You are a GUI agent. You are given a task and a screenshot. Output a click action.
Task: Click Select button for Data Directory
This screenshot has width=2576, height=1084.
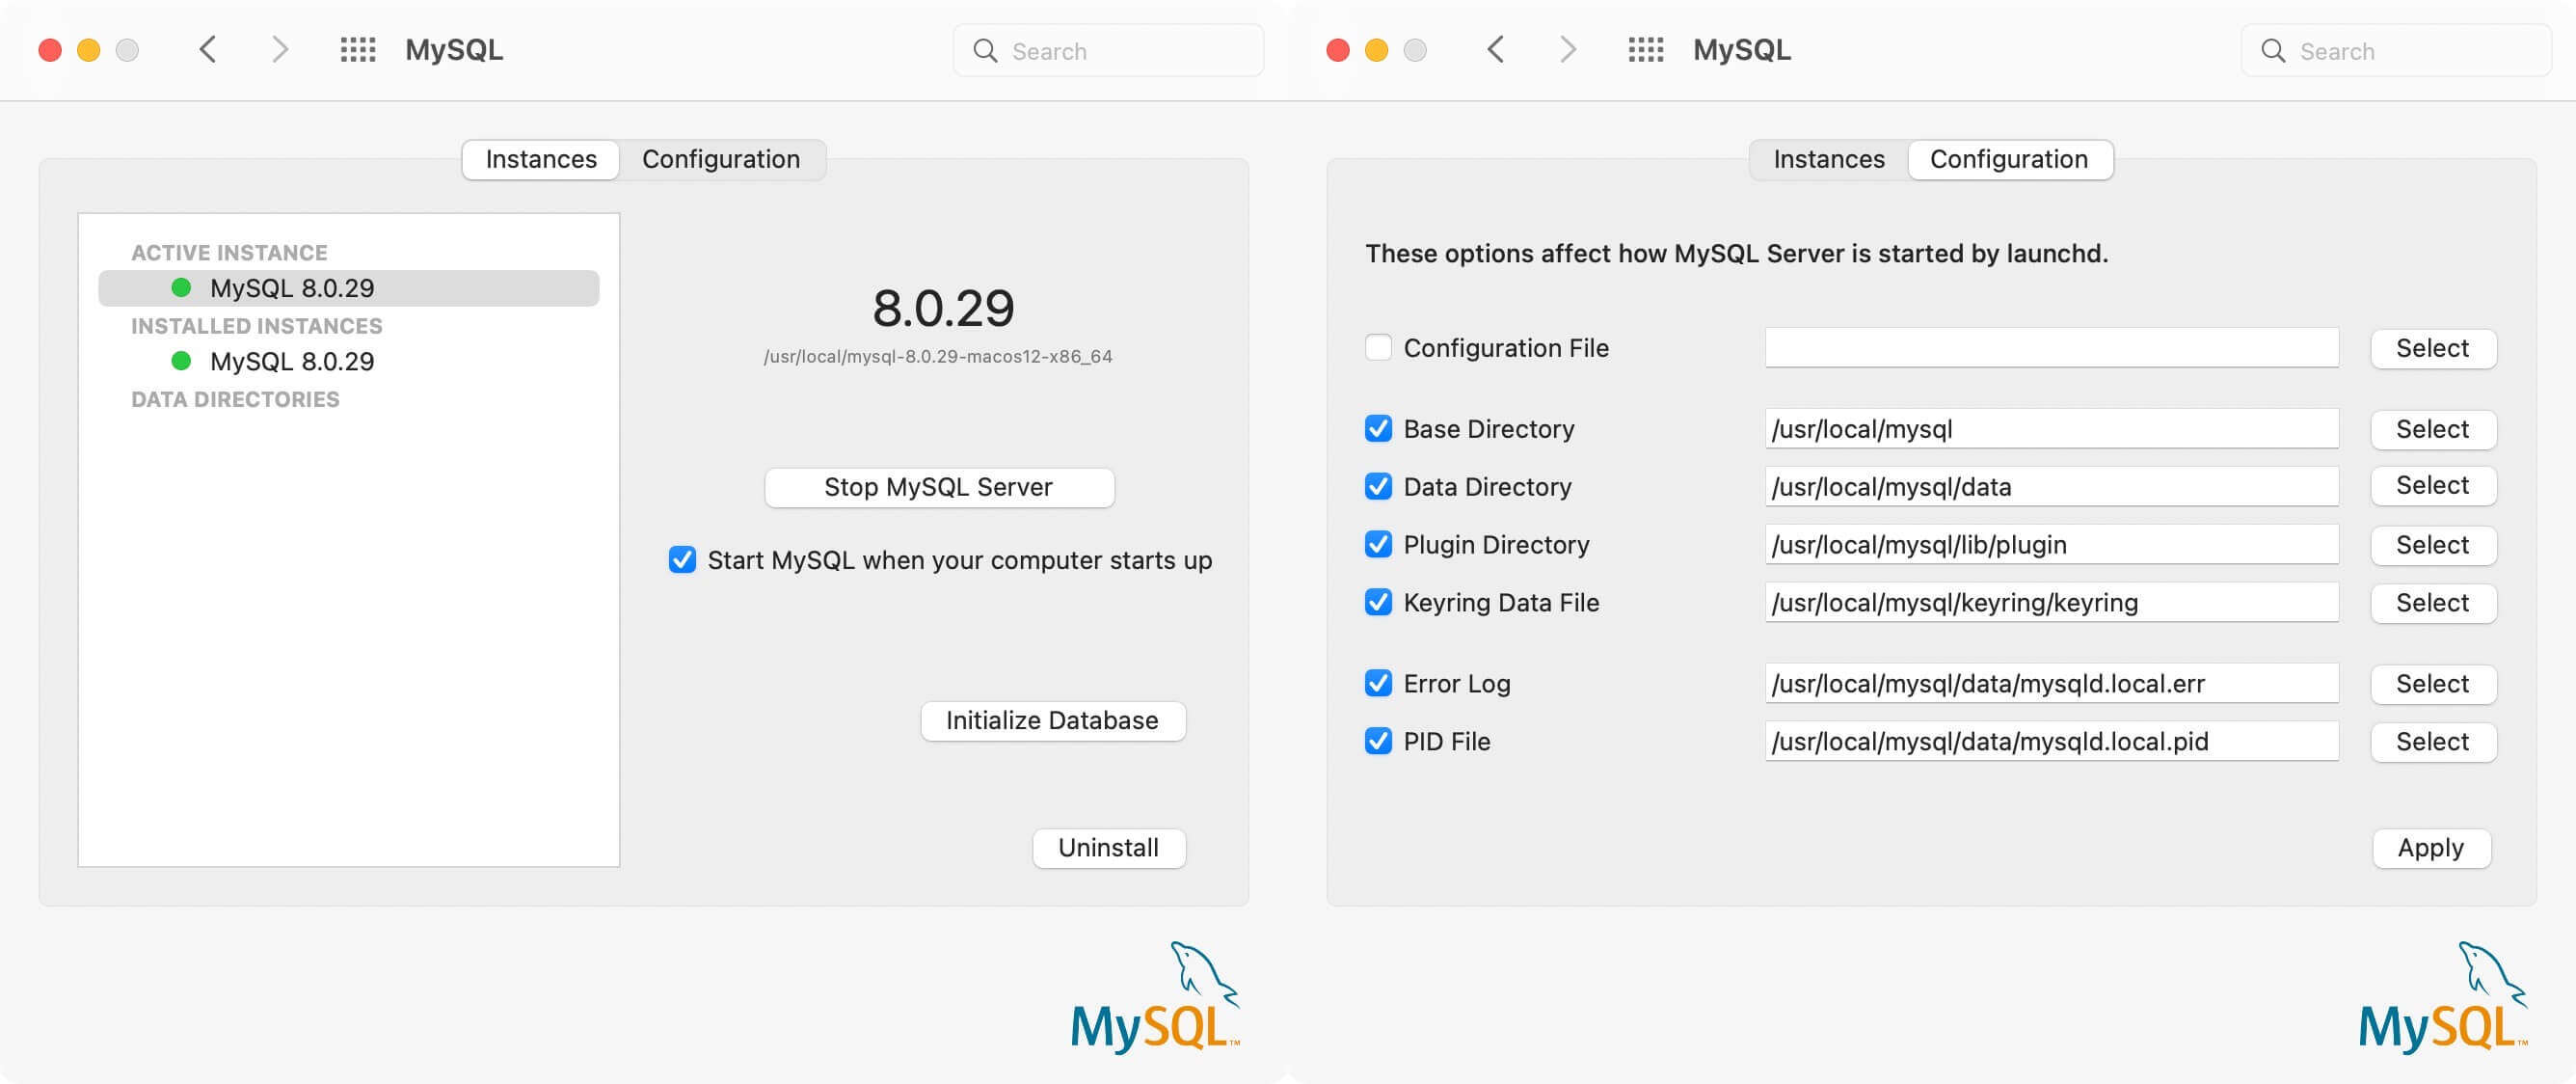point(2432,486)
